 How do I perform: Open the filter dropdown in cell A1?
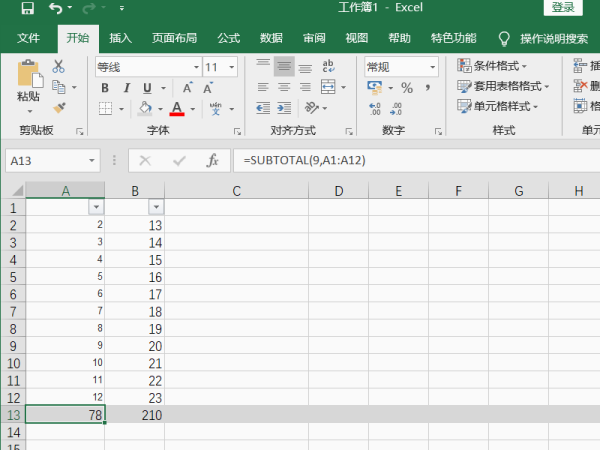point(96,207)
